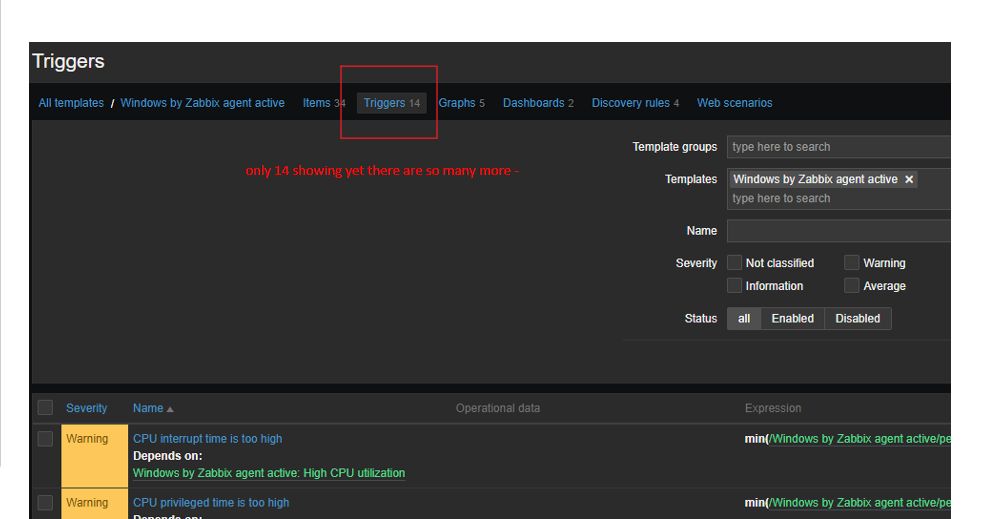Open the All templates breadcrumb link
Screen dimensions: 987x519
click(71, 103)
